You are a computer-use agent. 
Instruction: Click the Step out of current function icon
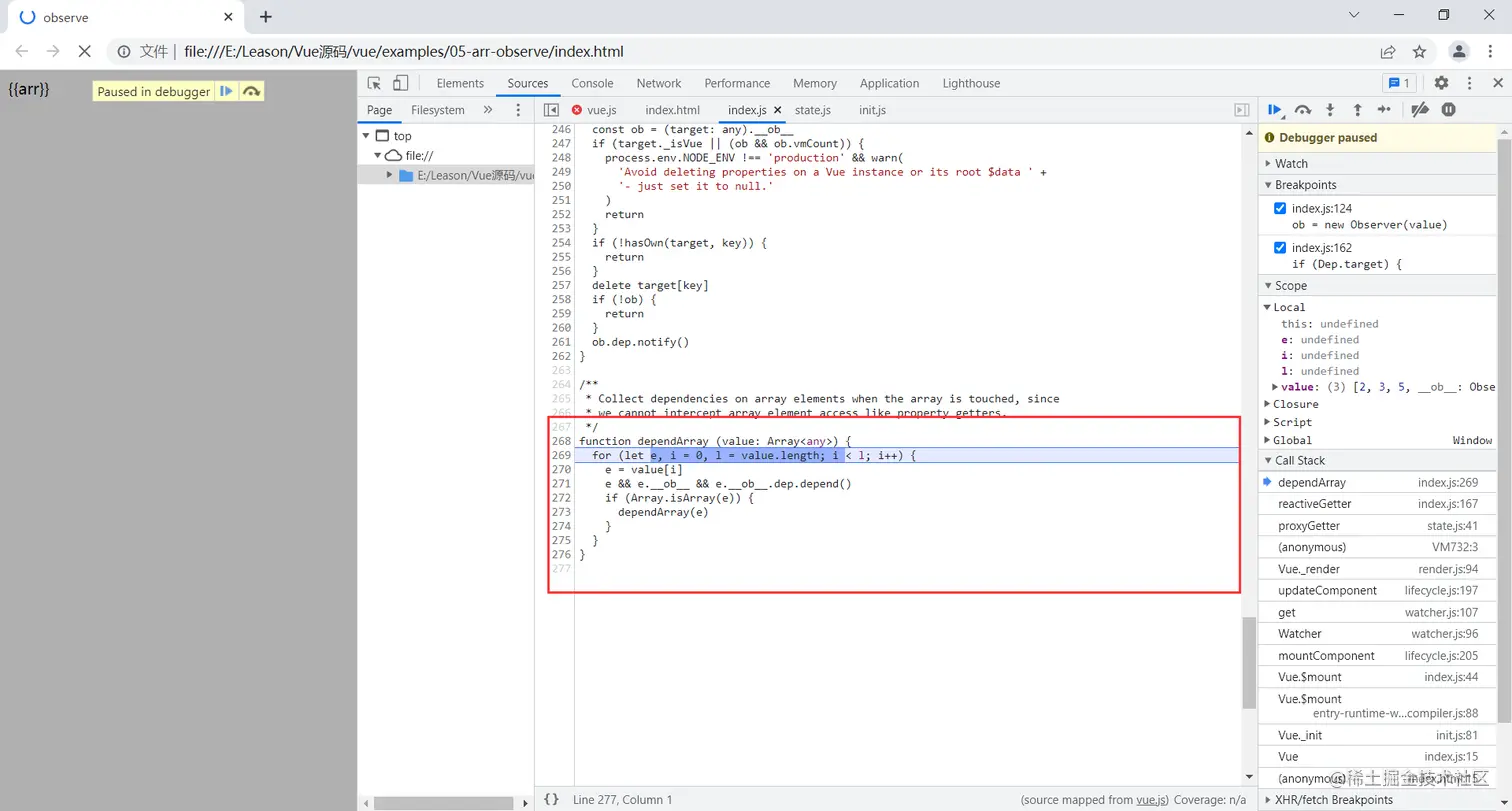[x=1357, y=110]
